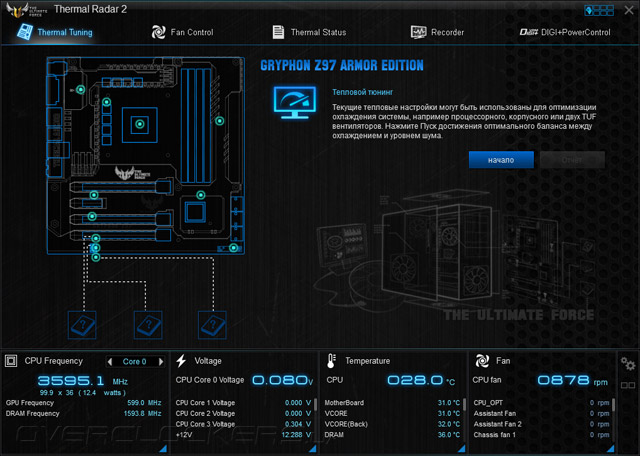Click the DRAM 36.0 °C temperature row
640x456 pixels.
(392, 435)
